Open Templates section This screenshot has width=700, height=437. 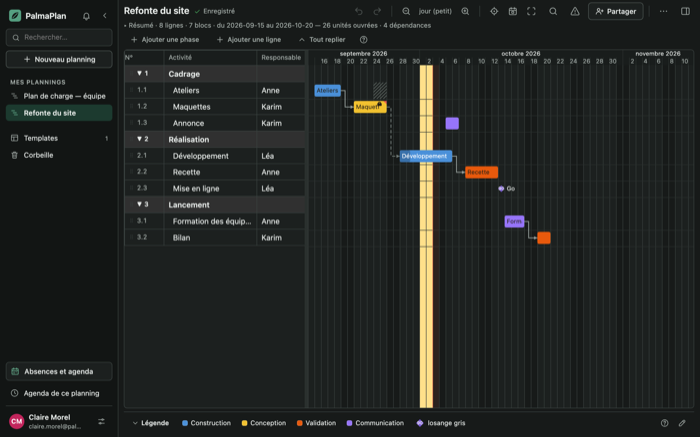click(x=59, y=138)
